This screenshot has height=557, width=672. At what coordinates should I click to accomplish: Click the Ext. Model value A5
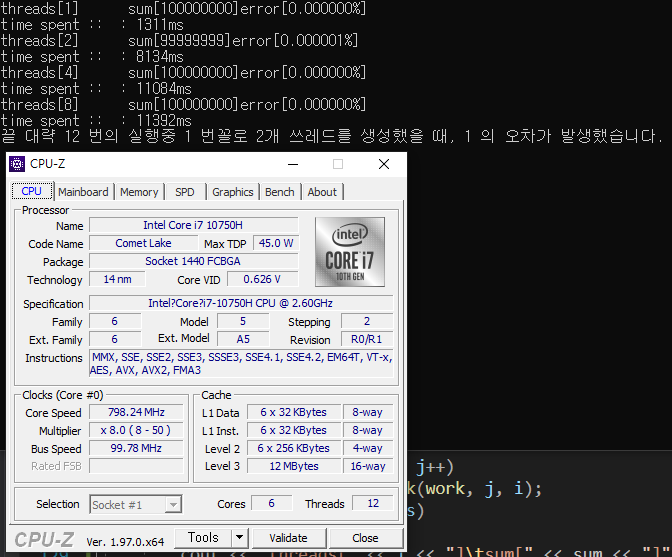tap(243, 339)
